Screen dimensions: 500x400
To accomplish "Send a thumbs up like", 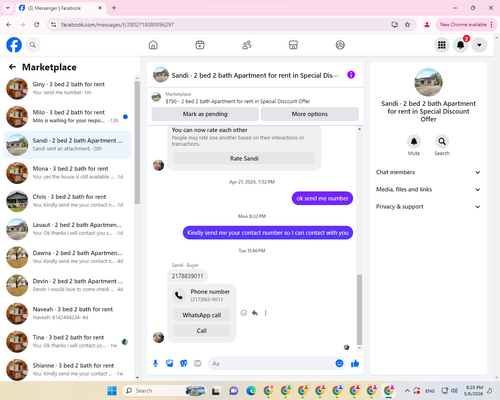I will (355, 363).
